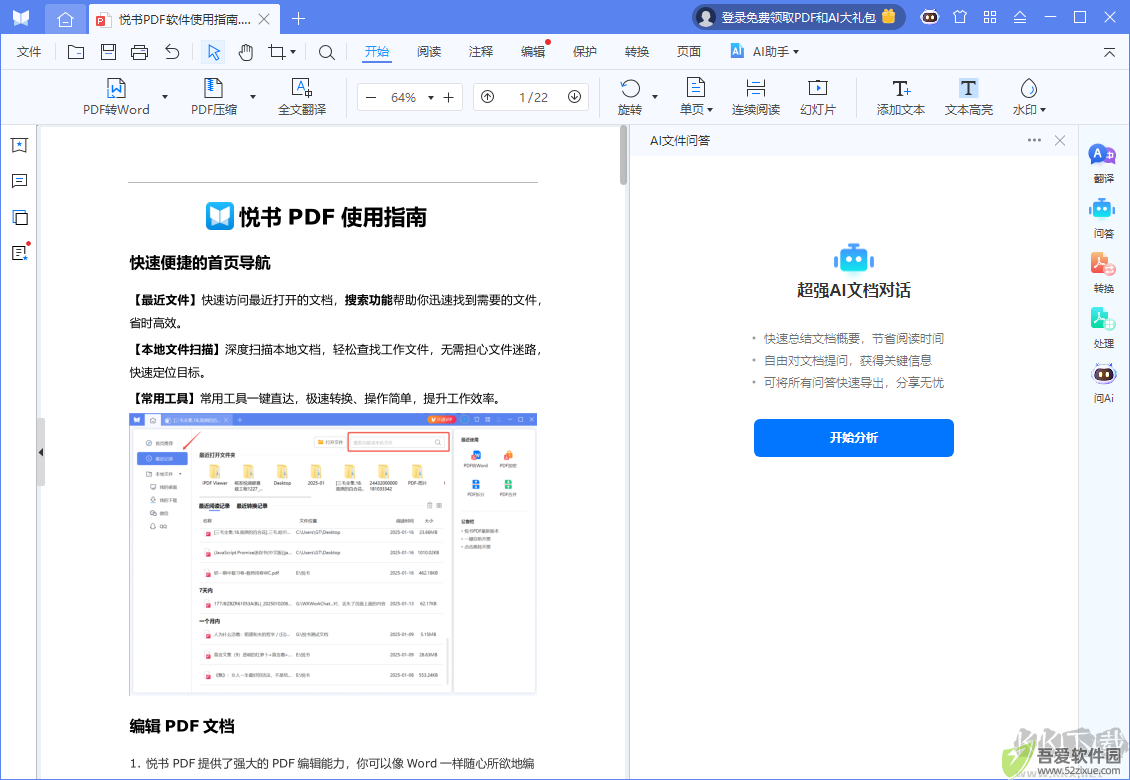The image size is (1130, 780).
Task: Open the starred notes panel icon
Action: click(19, 253)
